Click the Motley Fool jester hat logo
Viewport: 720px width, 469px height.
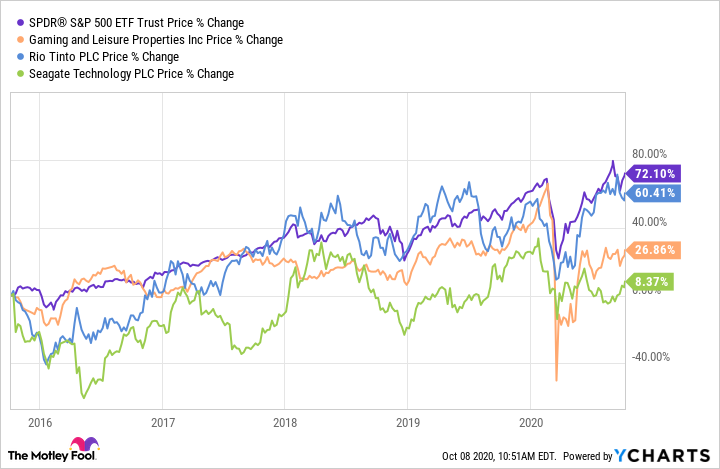79,446
